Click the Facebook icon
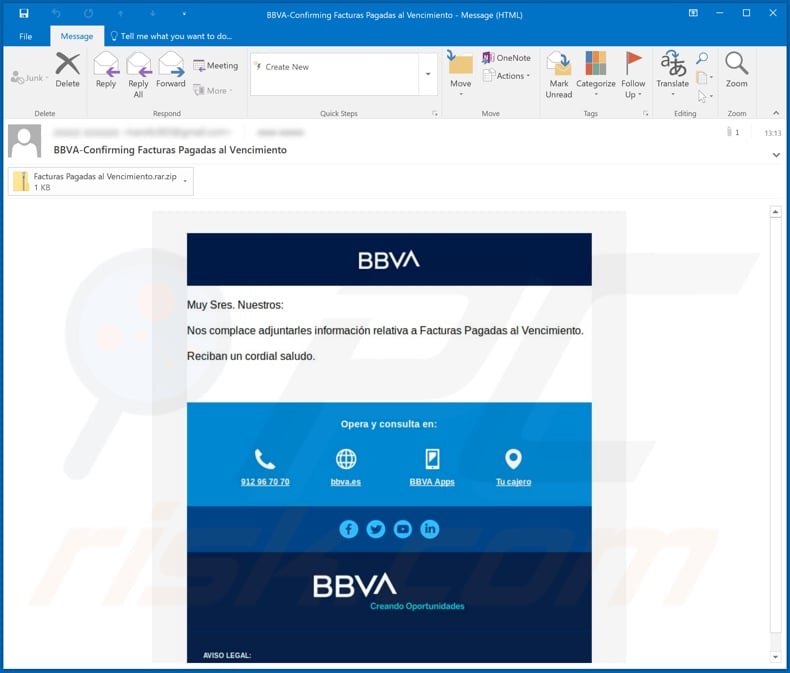The width and height of the screenshot is (790, 673). point(349,529)
